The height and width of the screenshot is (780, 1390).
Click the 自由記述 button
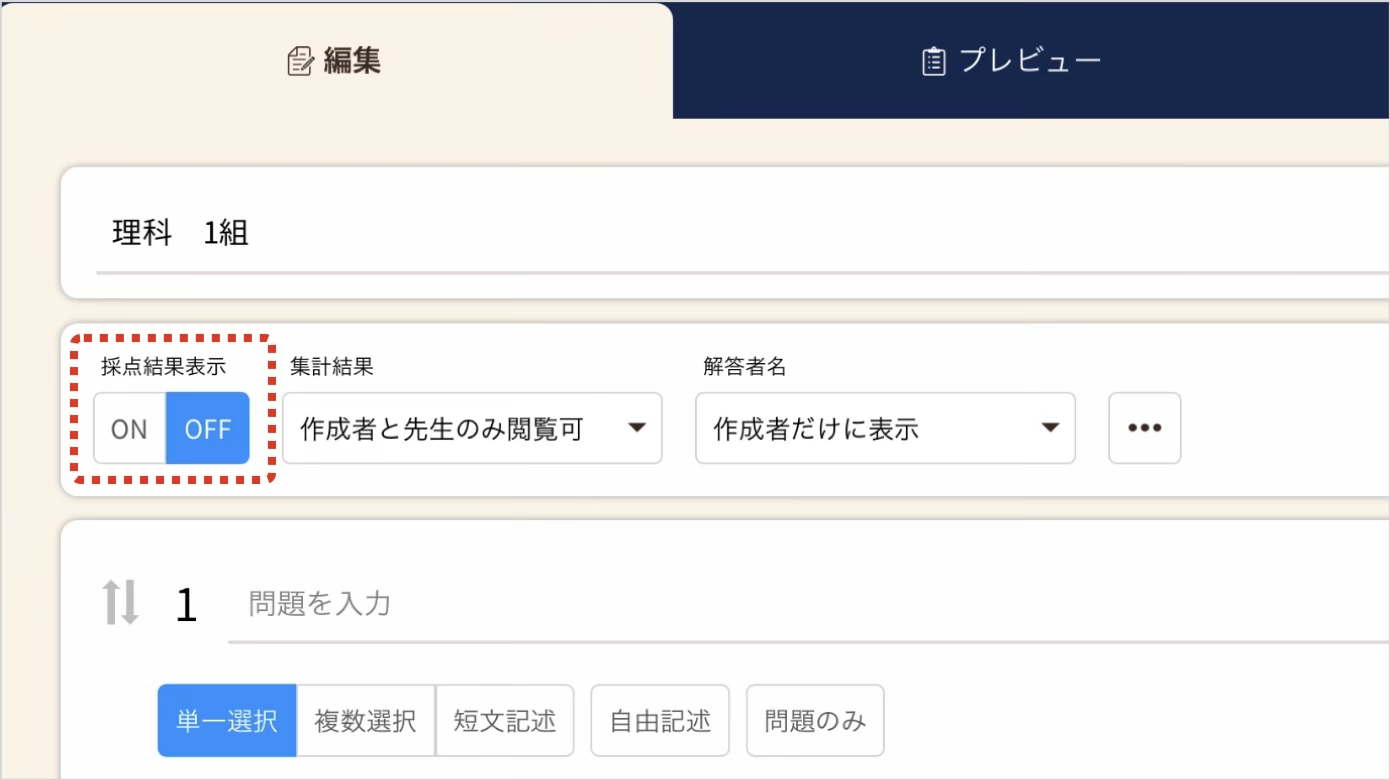pyautogui.click(x=660, y=721)
